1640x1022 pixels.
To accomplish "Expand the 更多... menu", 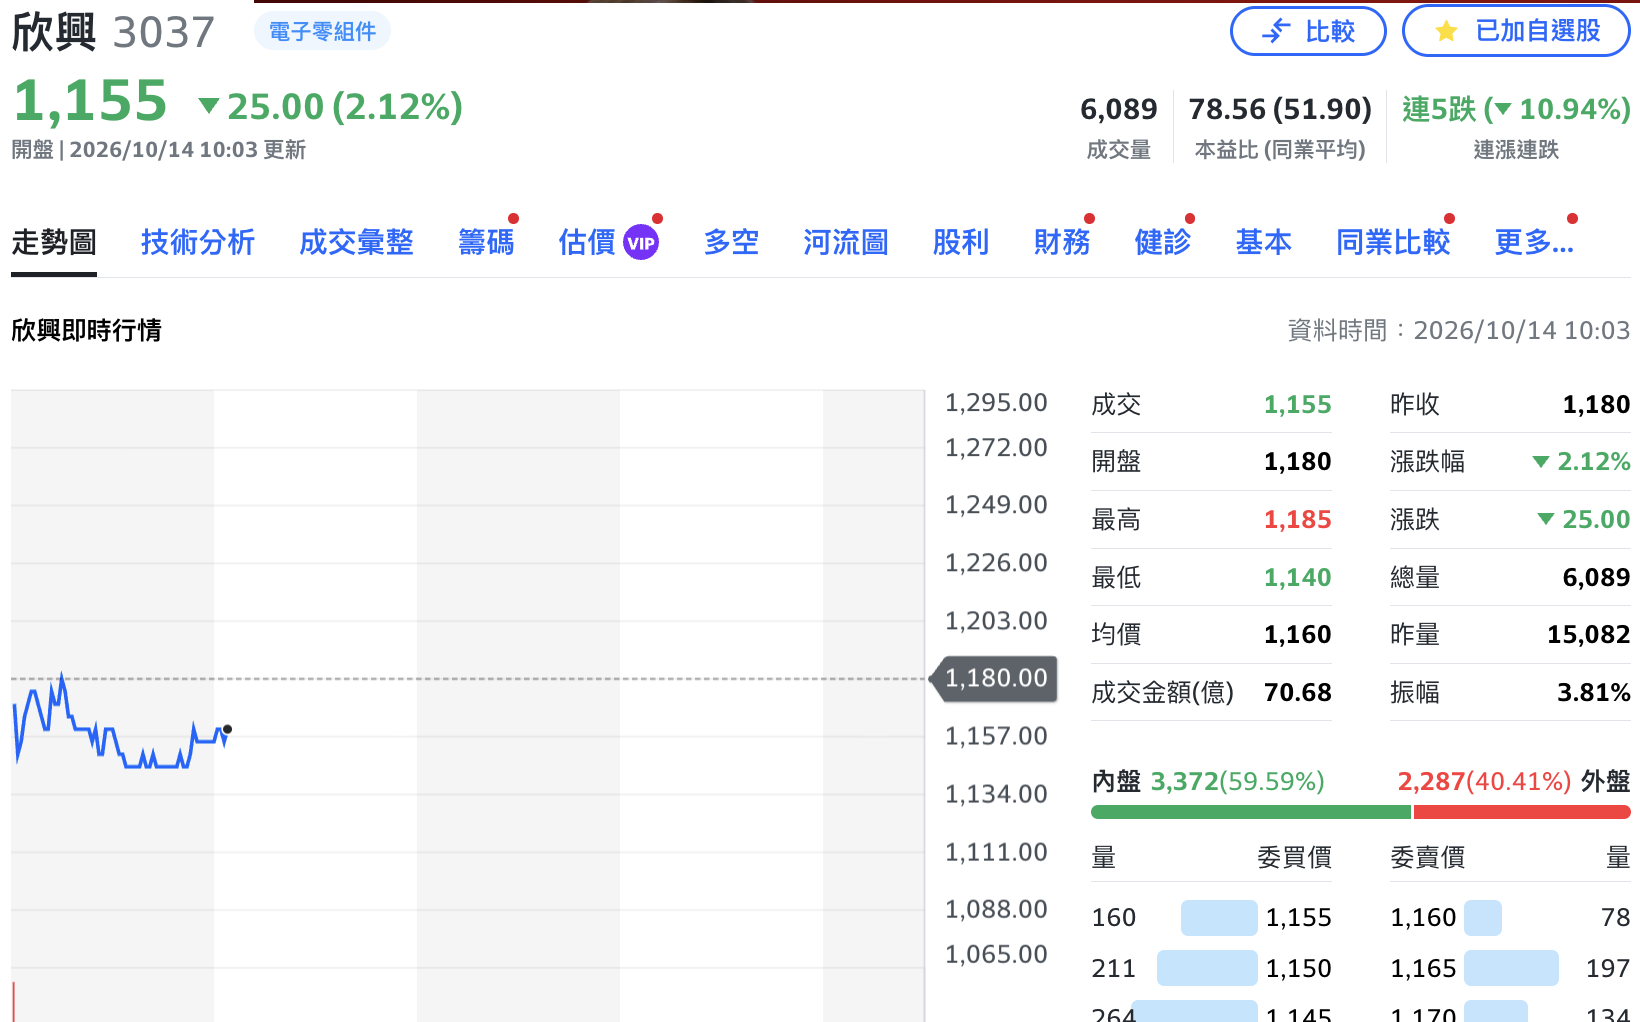I will (x=1534, y=242).
